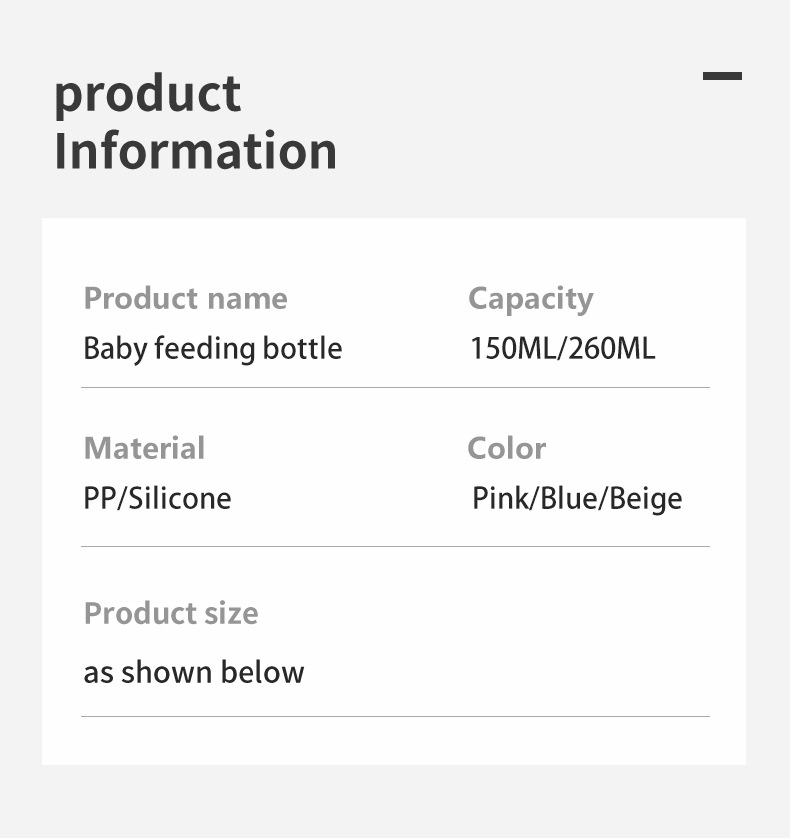Select 'Baby feeding bottle' text

[212, 348]
